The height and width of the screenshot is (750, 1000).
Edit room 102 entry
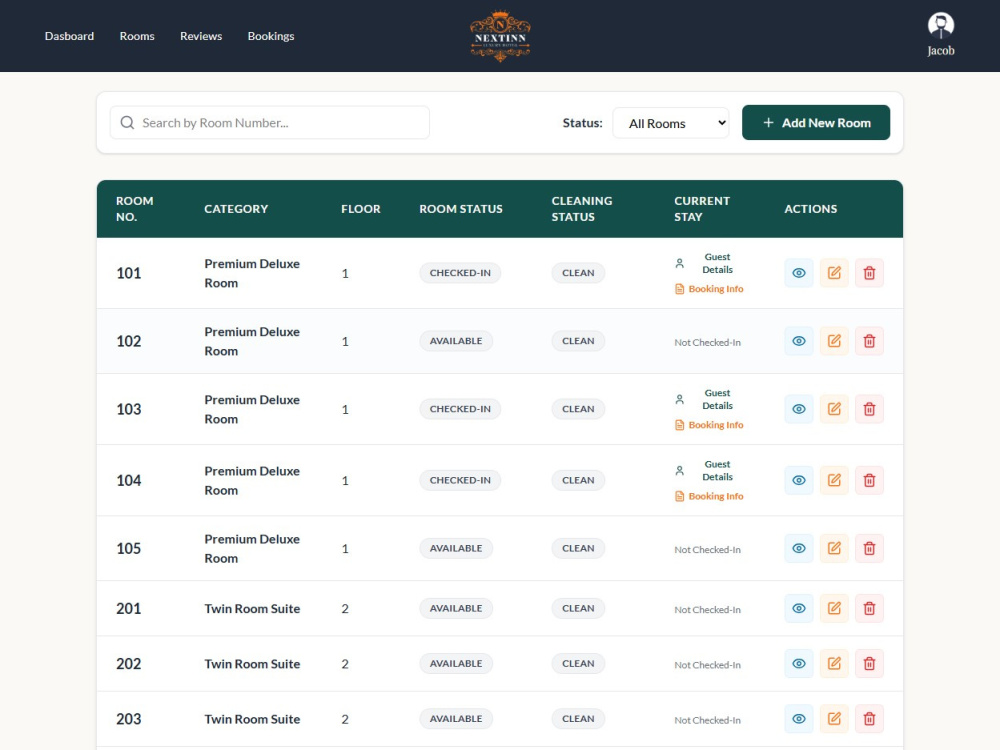[x=834, y=341]
